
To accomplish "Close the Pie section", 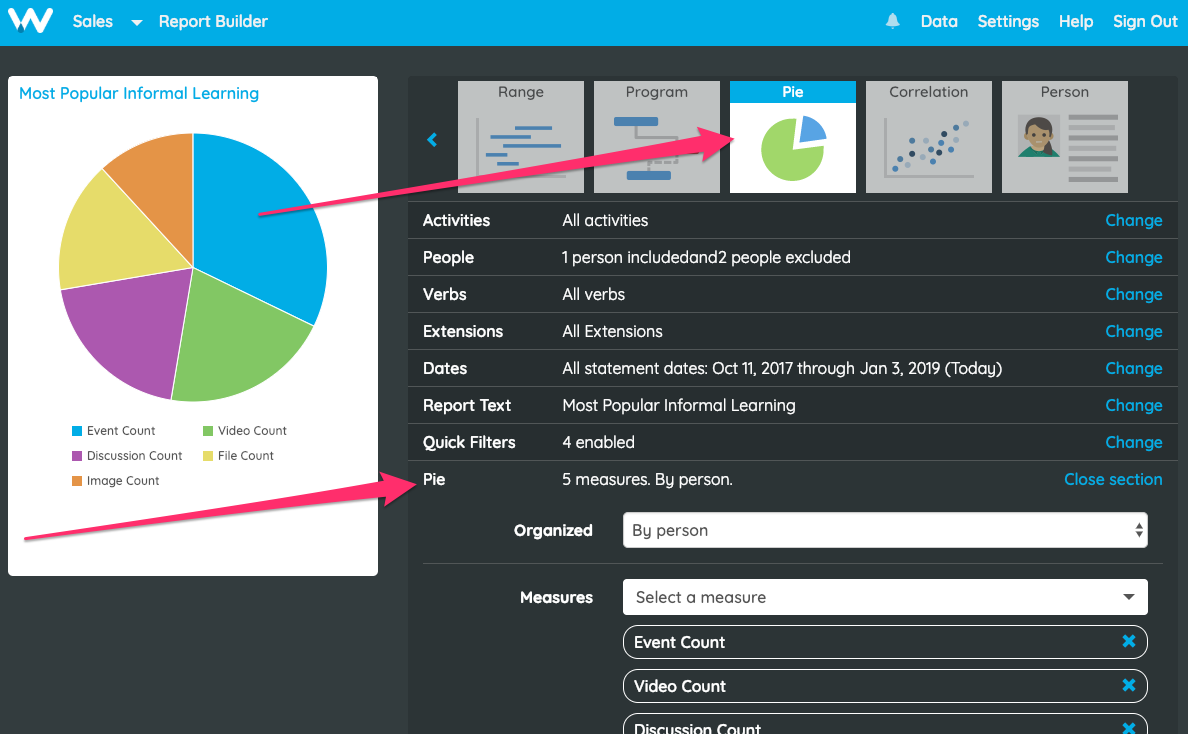I will [x=1113, y=479].
